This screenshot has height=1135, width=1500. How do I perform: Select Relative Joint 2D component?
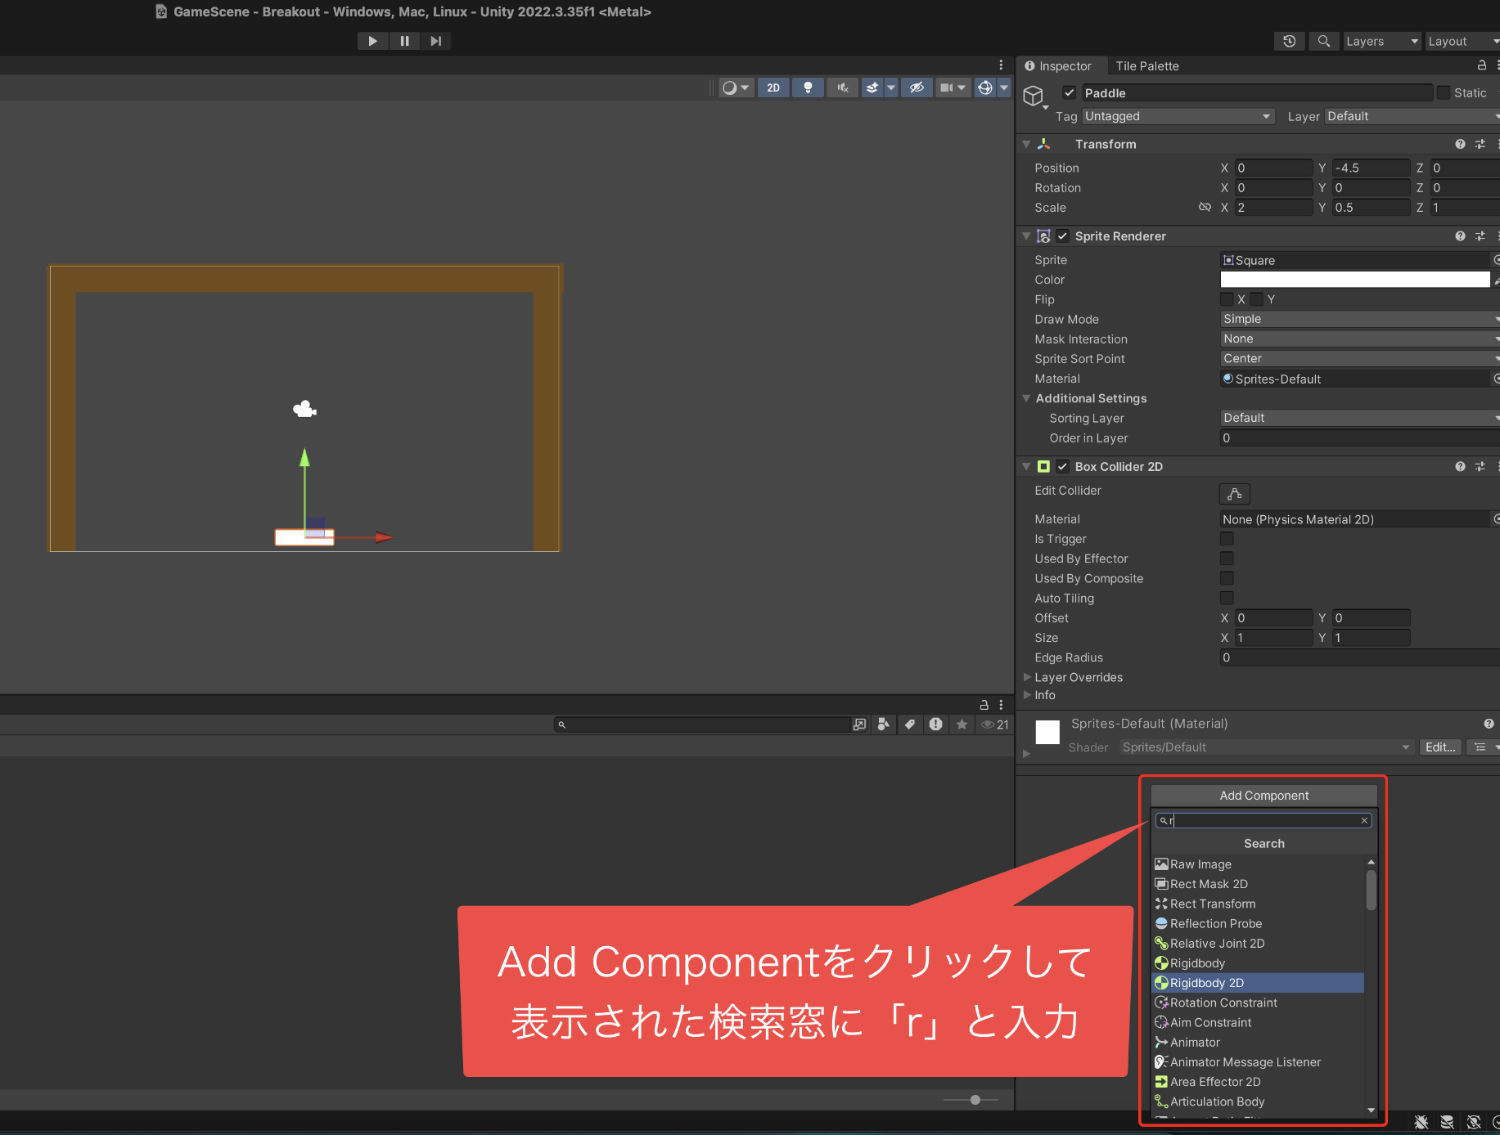click(x=1259, y=943)
